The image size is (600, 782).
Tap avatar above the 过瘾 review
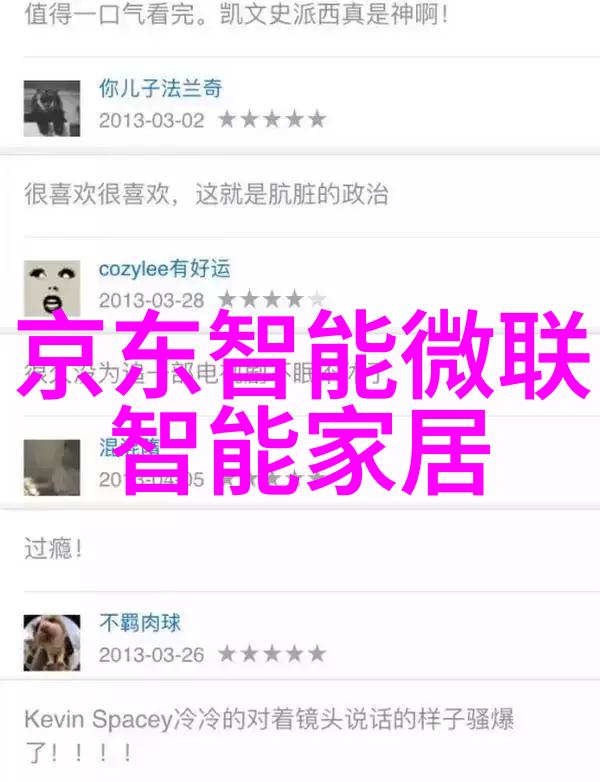tap(52, 467)
